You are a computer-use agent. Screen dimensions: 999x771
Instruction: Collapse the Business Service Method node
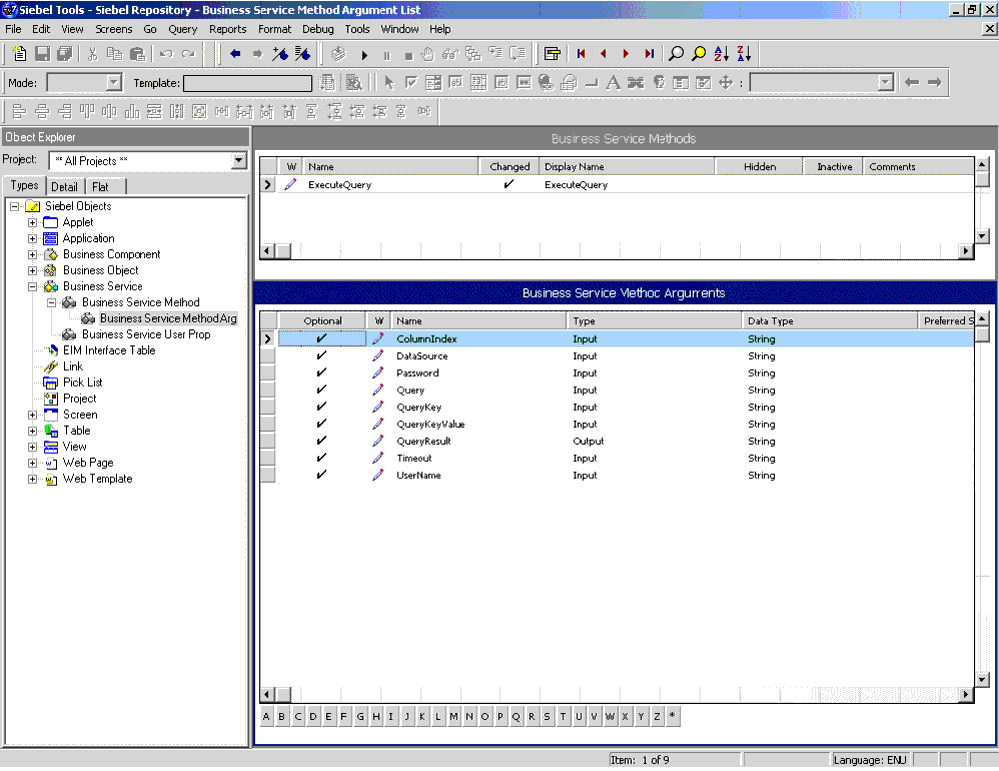[52, 303]
